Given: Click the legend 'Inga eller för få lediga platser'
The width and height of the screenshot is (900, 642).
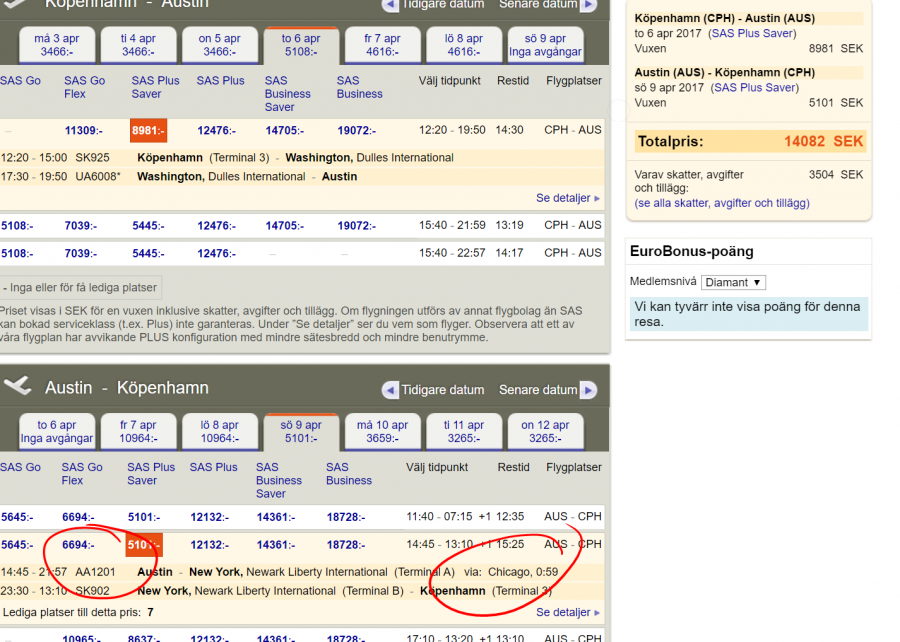Looking at the screenshot, I should pyautogui.click(x=80, y=287).
